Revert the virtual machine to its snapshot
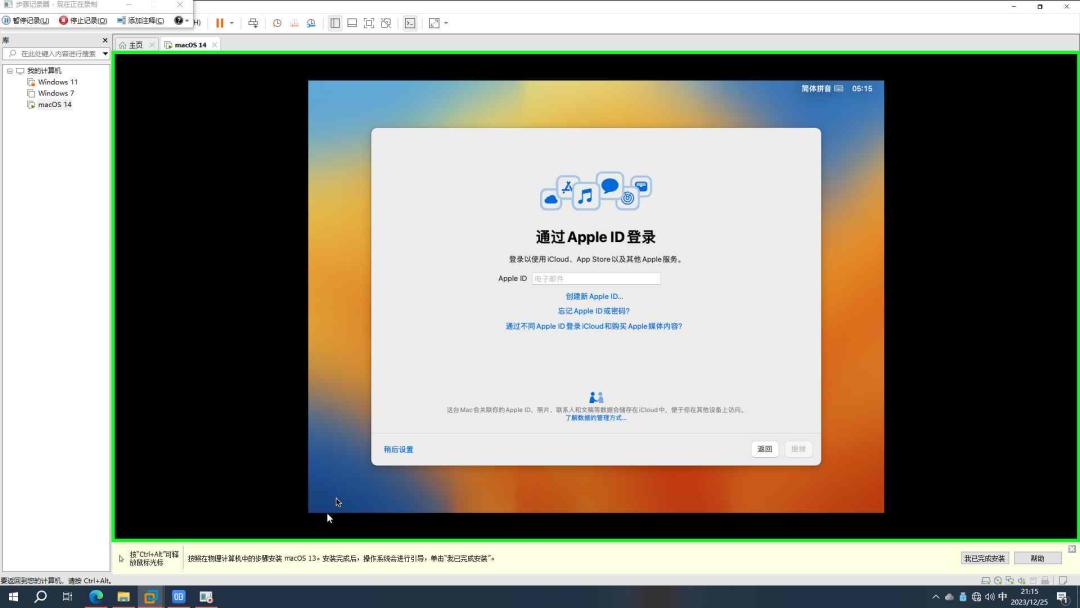The image size is (1080, 608). tap(294, 22)
